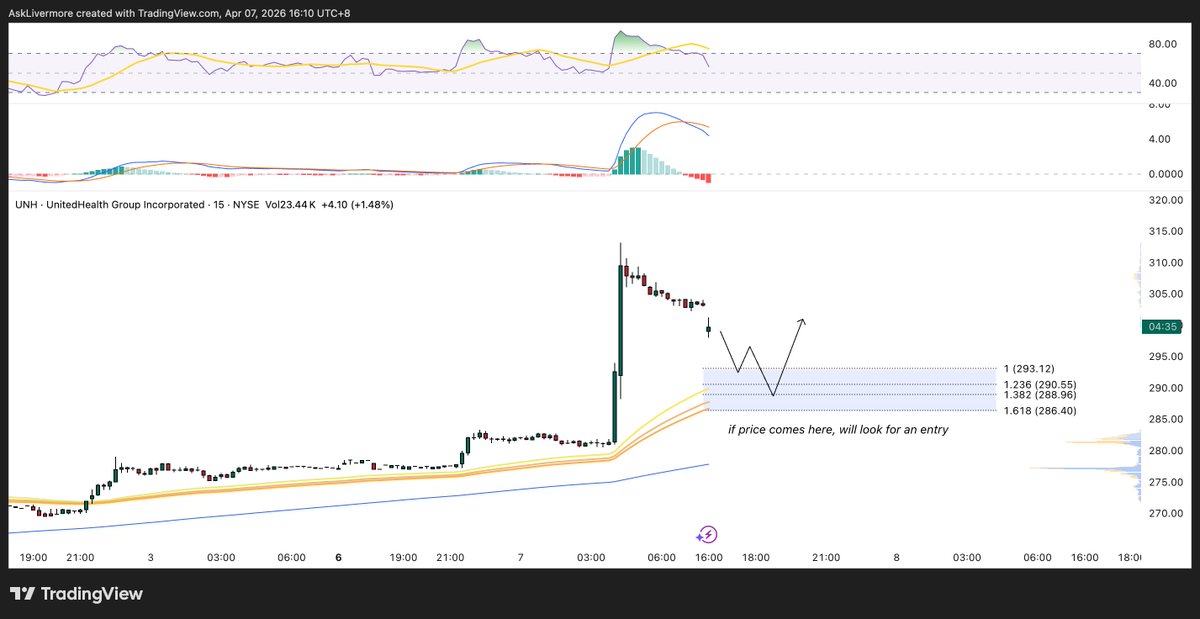Click the 275.00 price axis label

pyautogui.click(x=1165, y=482)
